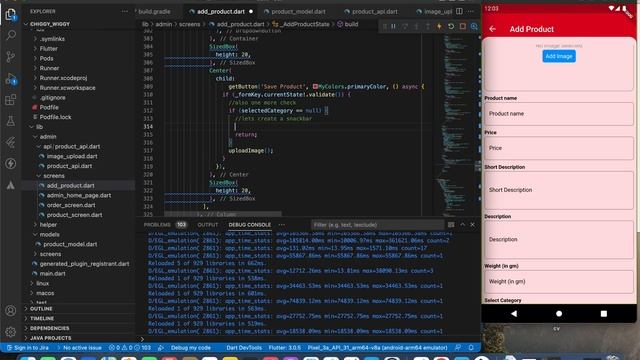Restart the debug session
Viewport: 640px width, 360px height.
click(x=451, y=26)
